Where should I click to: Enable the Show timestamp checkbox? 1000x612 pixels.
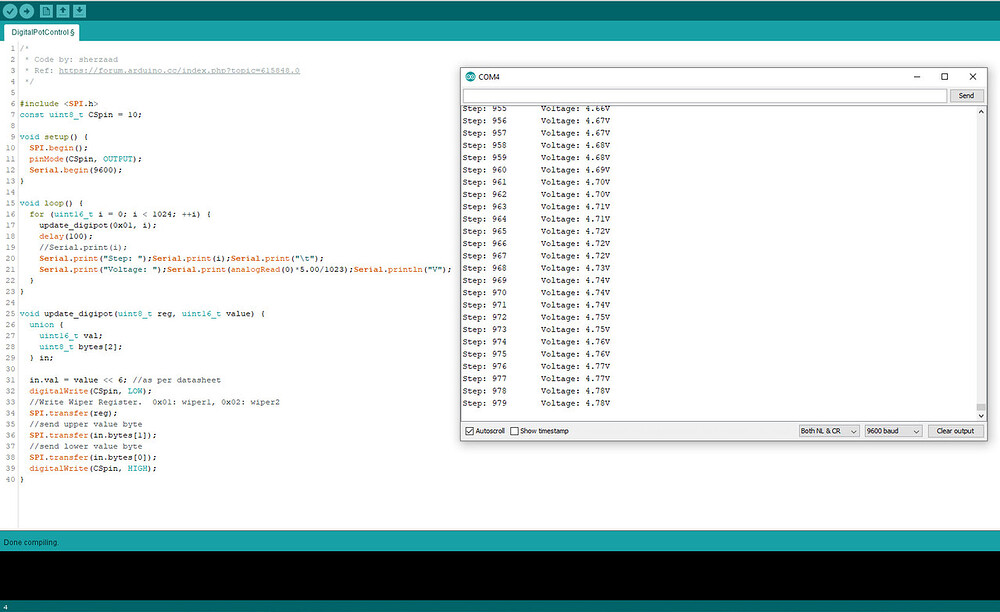[512, 431]
